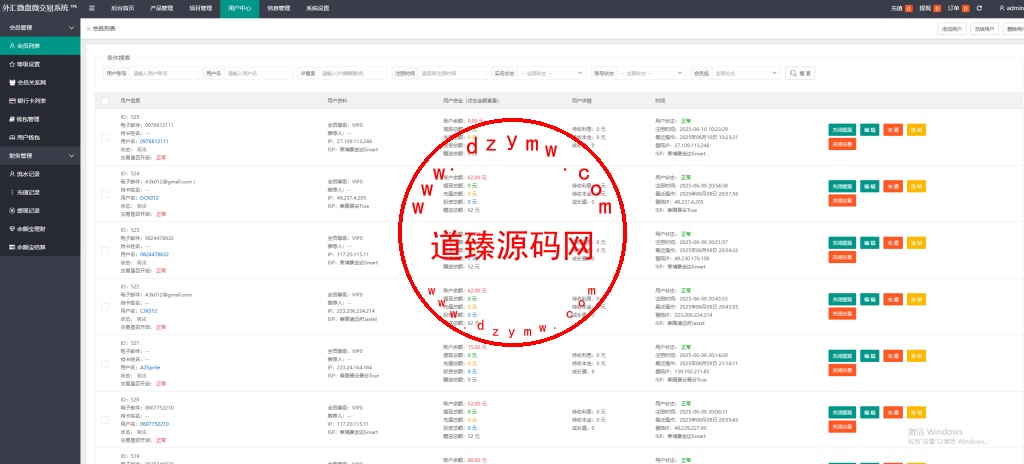Click yellow 冻结 button for user ID 522

(916, 299)
